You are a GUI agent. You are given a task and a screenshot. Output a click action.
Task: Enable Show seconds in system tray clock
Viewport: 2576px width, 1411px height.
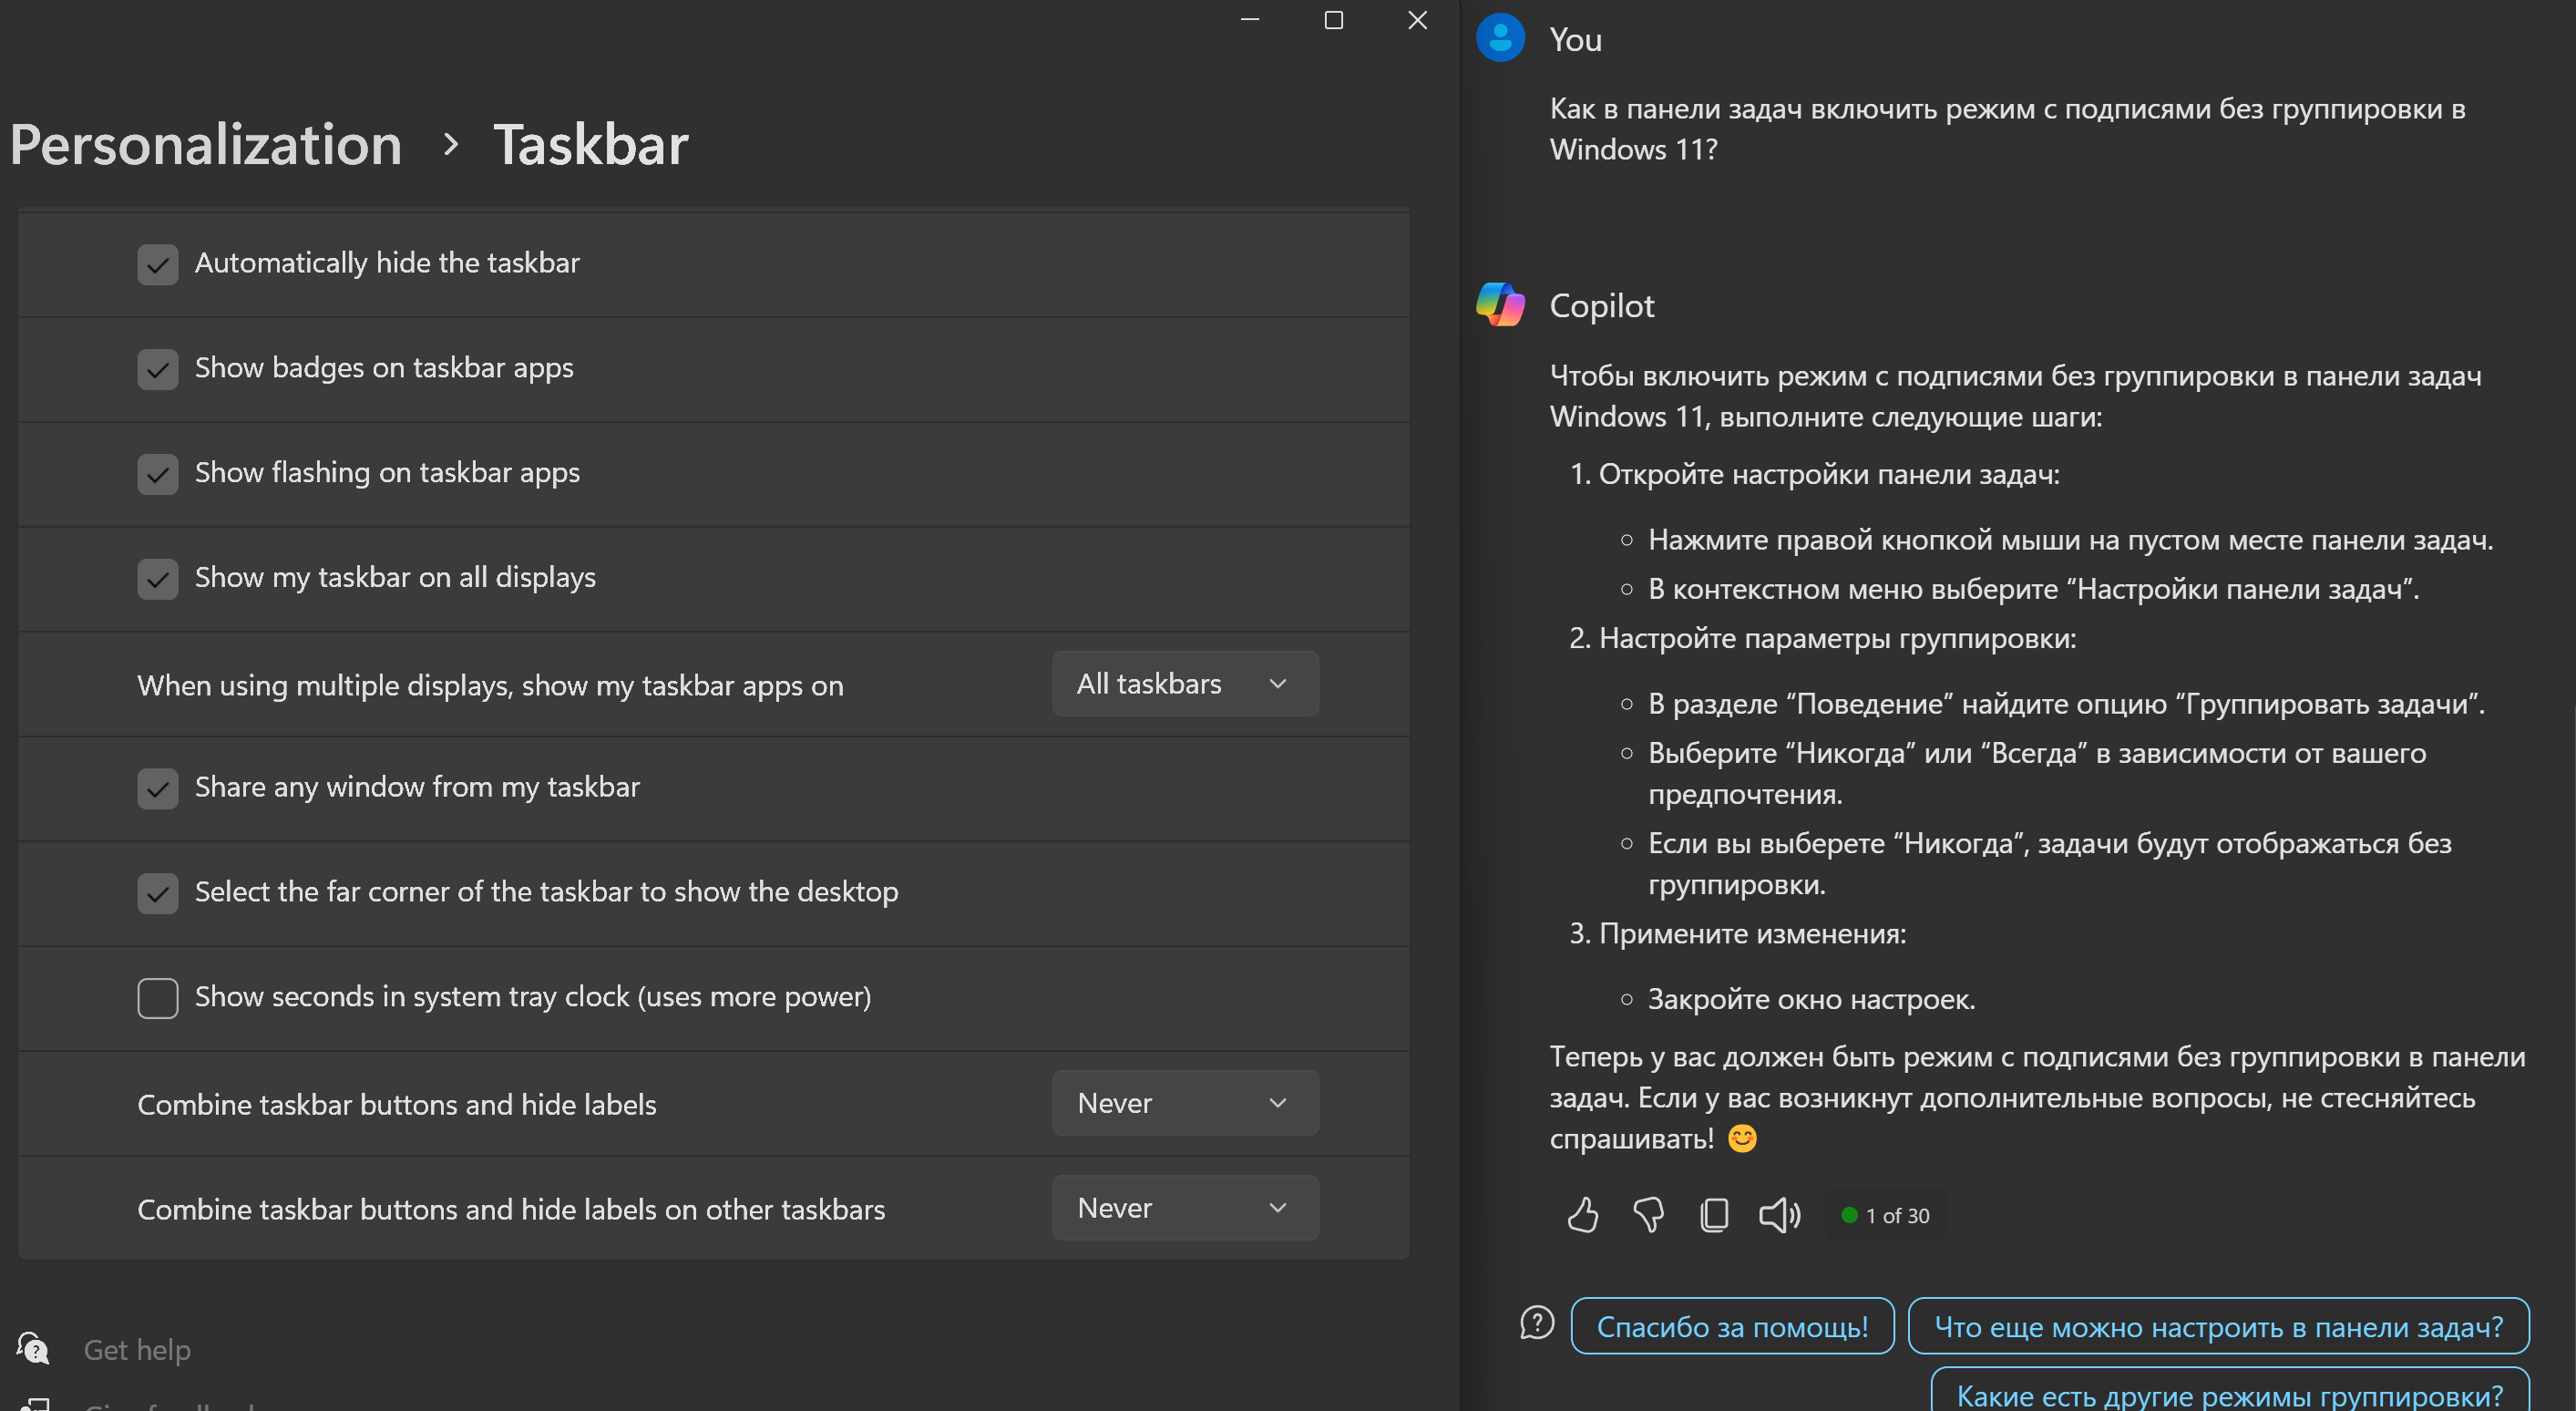click(158, 997)
